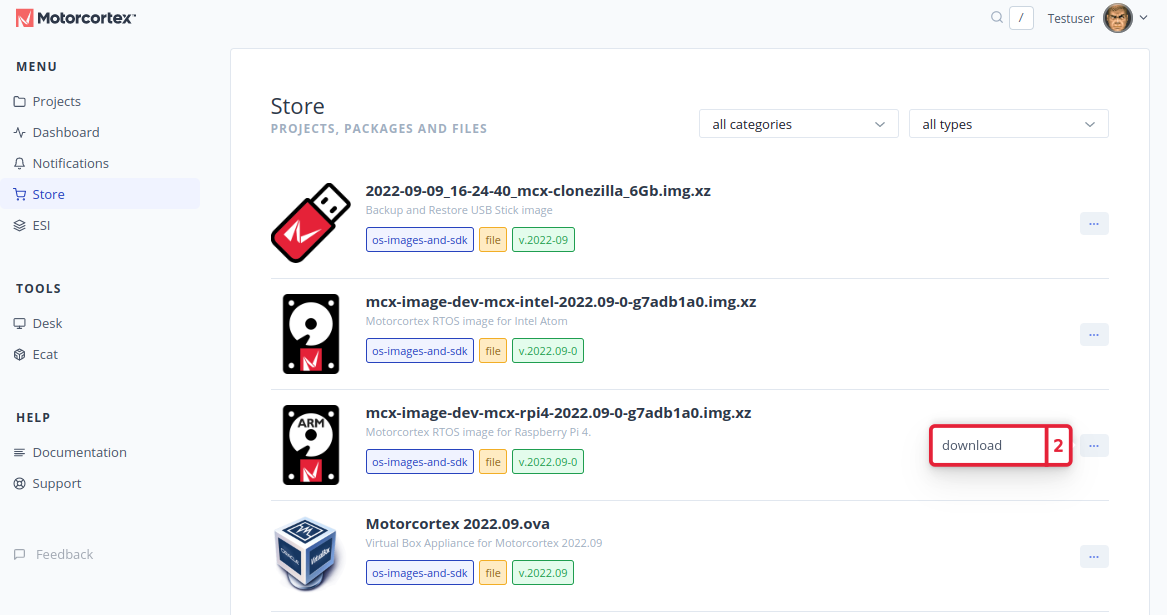The height and width of the screenshot is (615, 1167).
Task: Click the ESI layers icon
Action: click(20, 226)
